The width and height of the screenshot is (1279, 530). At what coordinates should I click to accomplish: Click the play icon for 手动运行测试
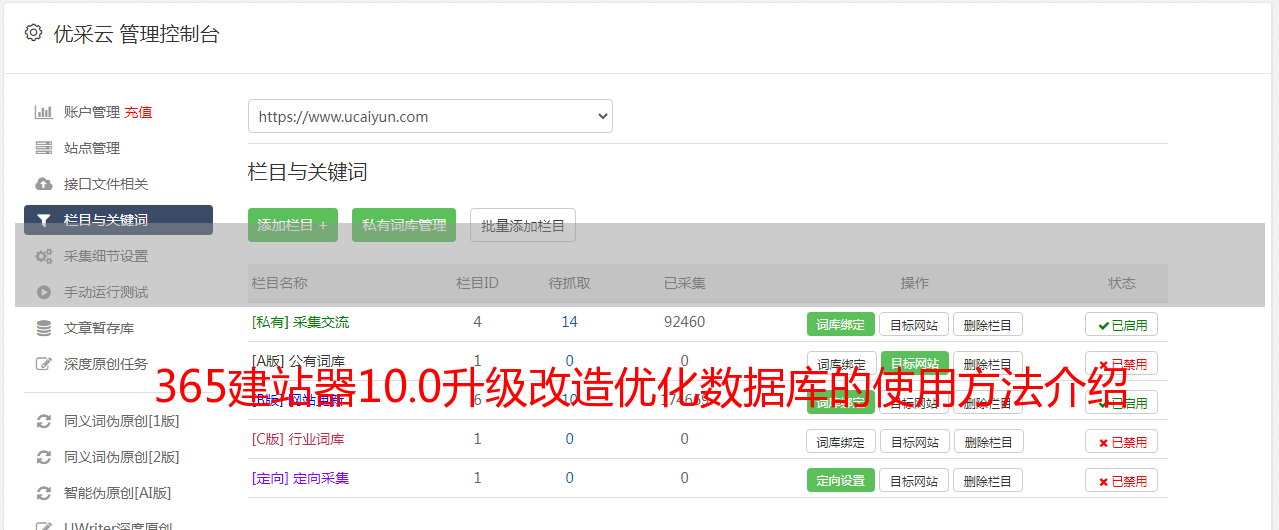pos(44,292)
